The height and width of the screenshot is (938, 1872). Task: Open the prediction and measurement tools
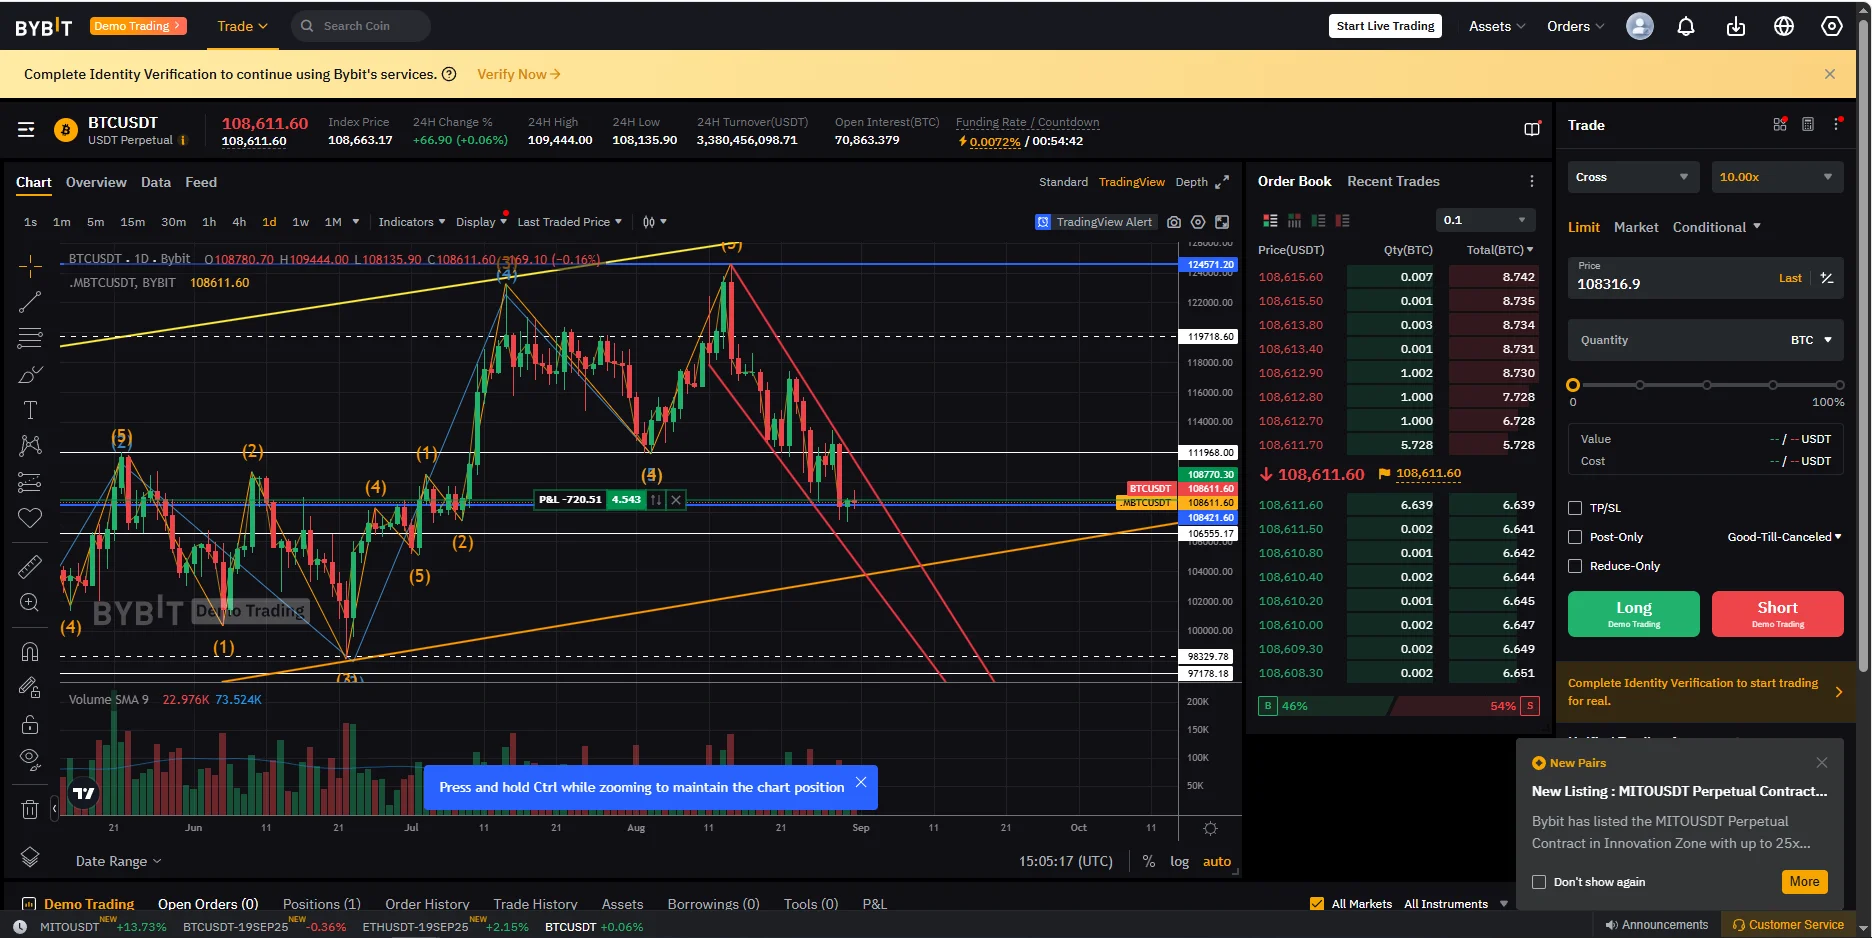point(30,482)
